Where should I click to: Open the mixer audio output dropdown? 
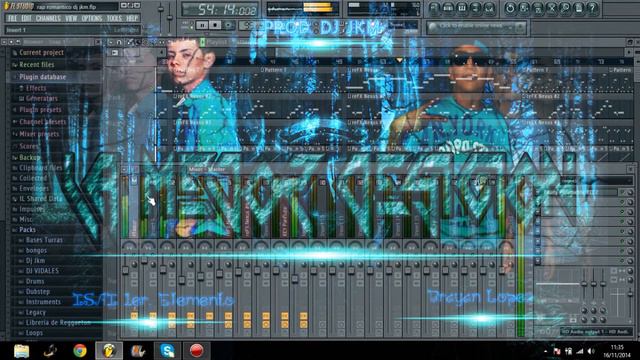(596, 332)
